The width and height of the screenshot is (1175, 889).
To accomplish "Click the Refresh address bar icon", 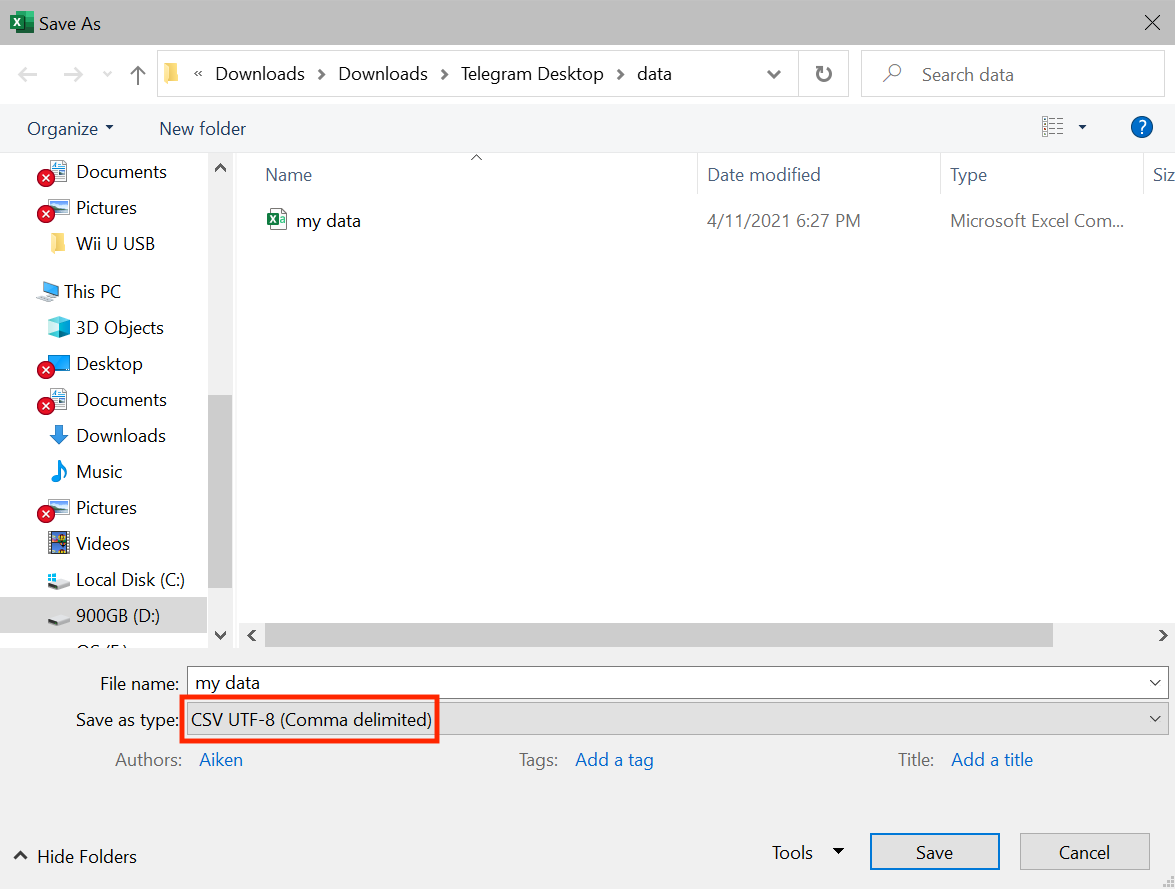I will click(x=822, y=73).
